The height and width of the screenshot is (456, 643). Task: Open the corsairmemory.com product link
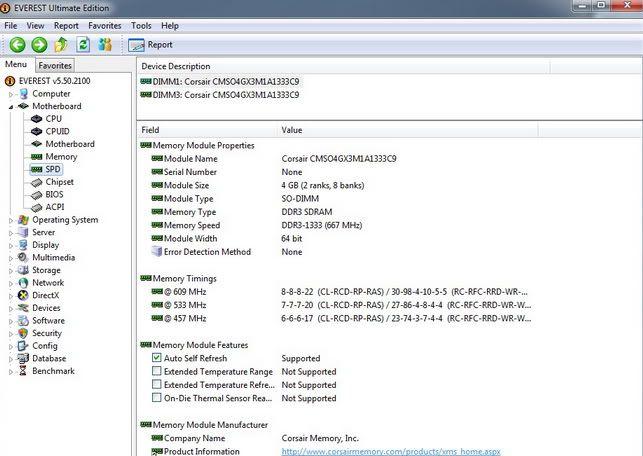(391, 451)
